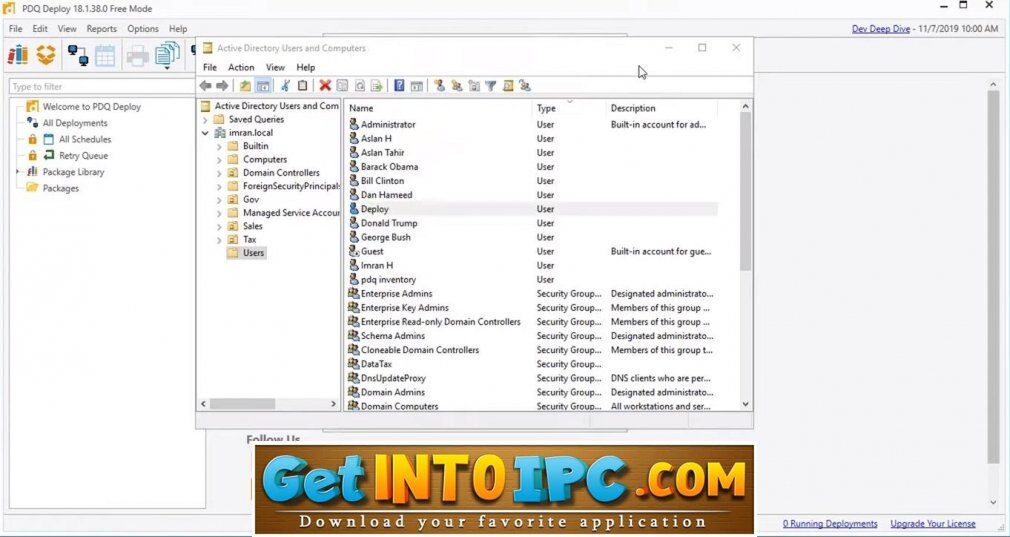Open the Reports menu in PDQ Deploy

(102, 29)
